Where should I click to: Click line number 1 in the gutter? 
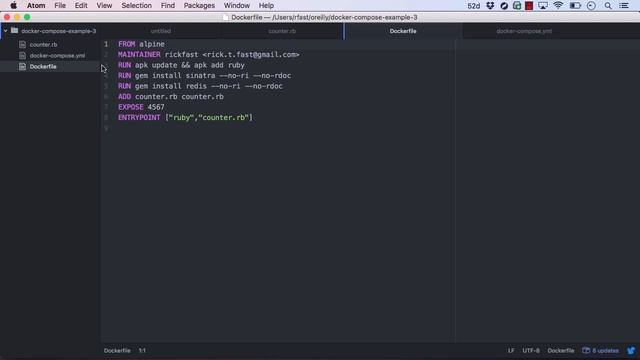[106, 44]
